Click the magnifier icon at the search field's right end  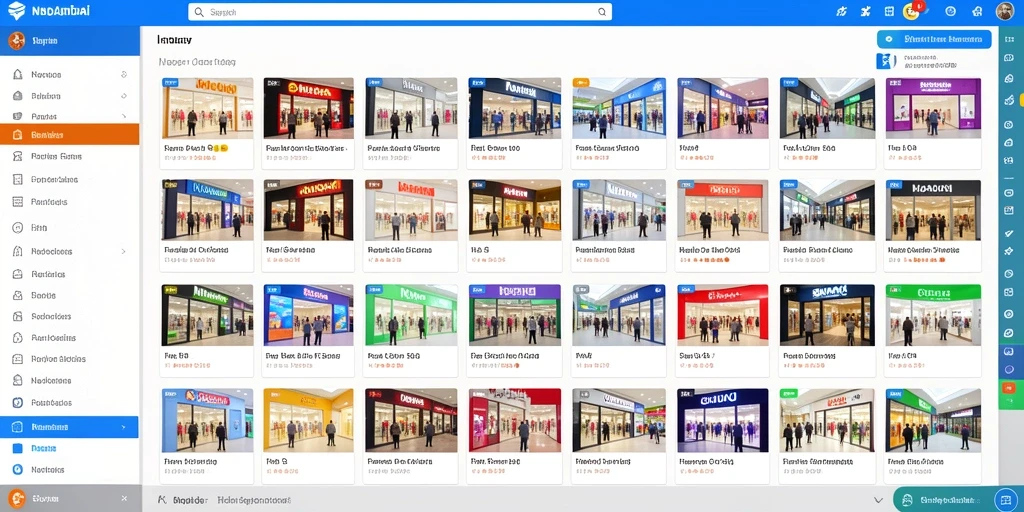(x=602, y=12)
